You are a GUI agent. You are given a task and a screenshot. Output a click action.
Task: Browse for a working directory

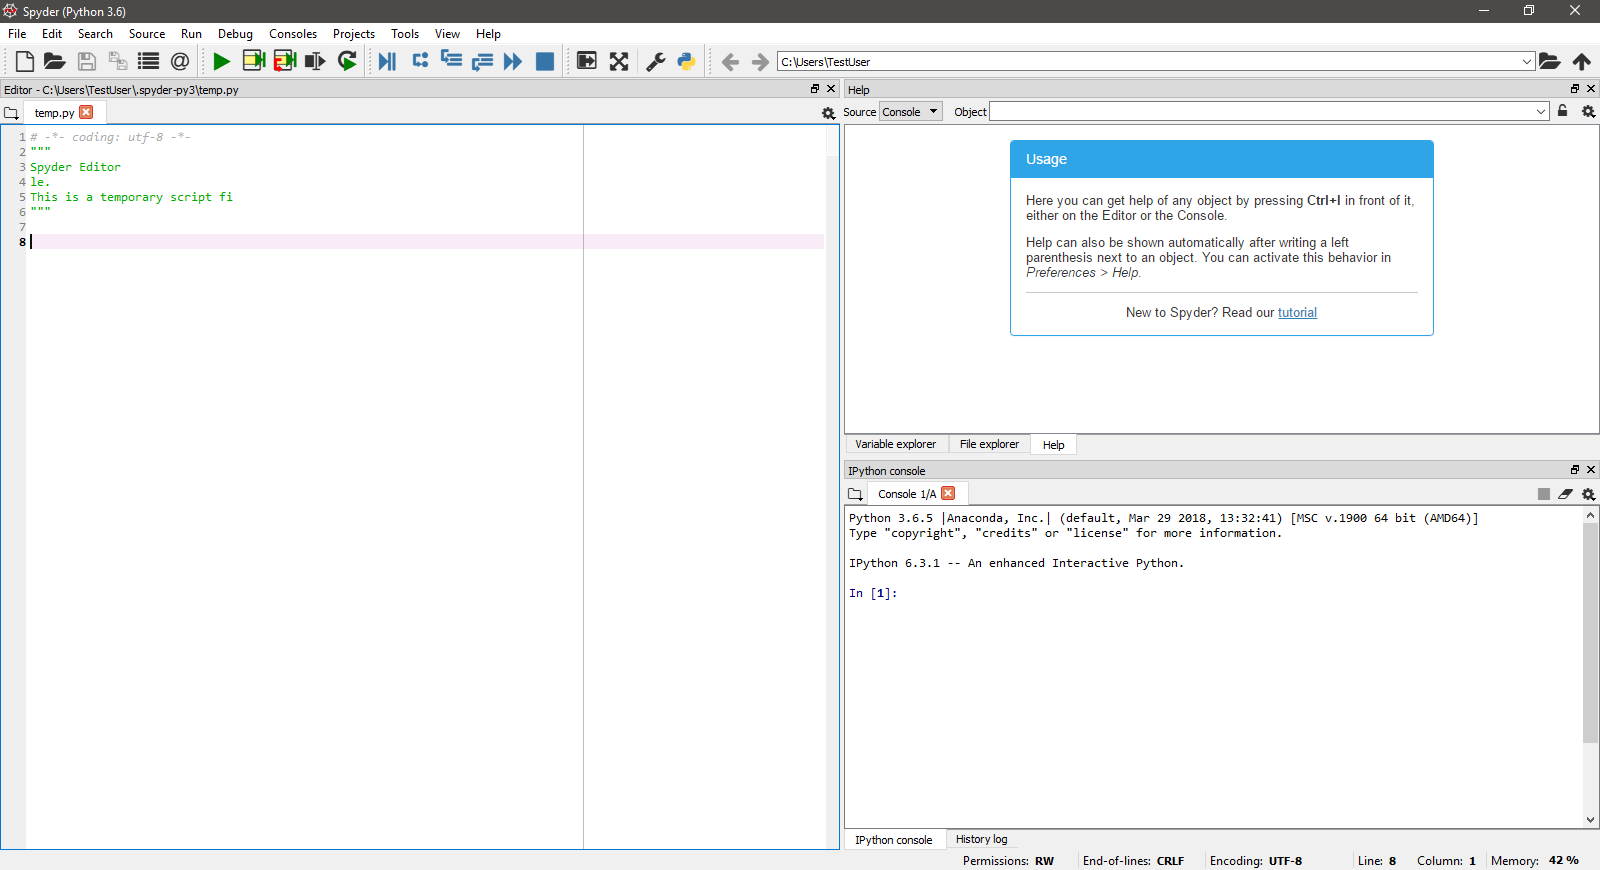tap(1550, 61)
